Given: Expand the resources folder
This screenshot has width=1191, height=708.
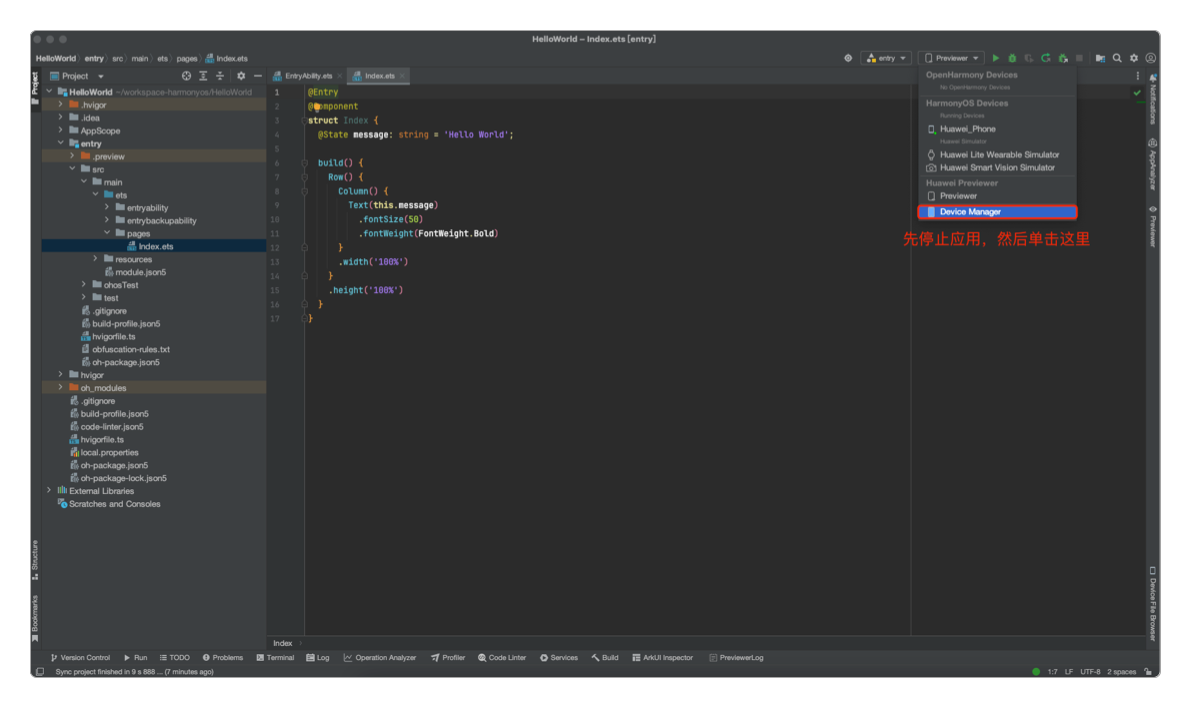Looking at the screenshot, I should [x=96, y=259].
